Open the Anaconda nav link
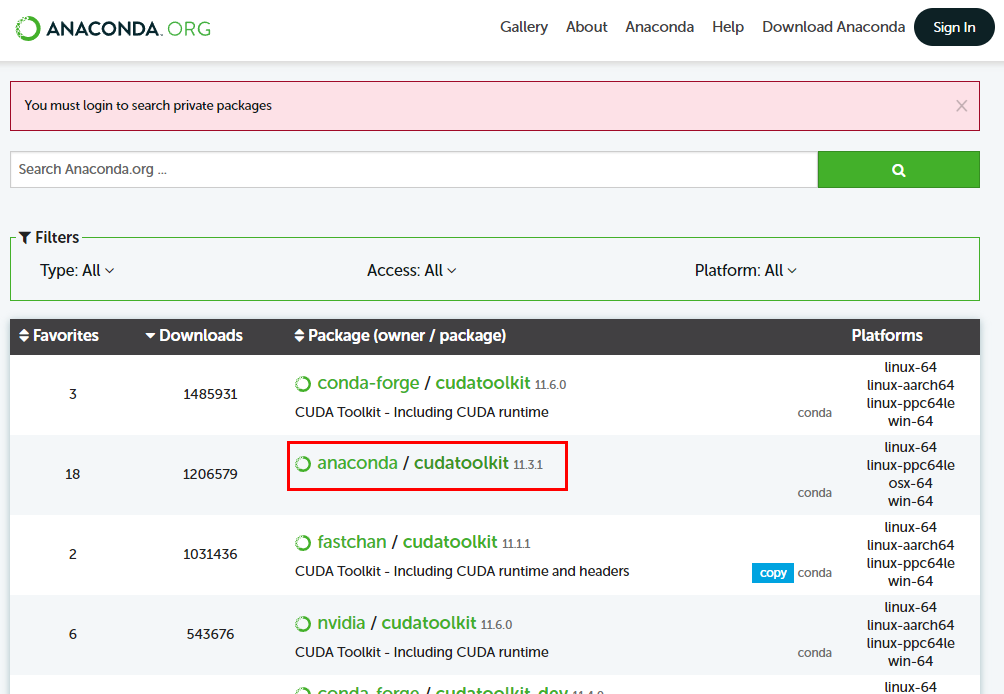Image resolution: width=1004 pixels, height=694 pixels. point(660,27)
